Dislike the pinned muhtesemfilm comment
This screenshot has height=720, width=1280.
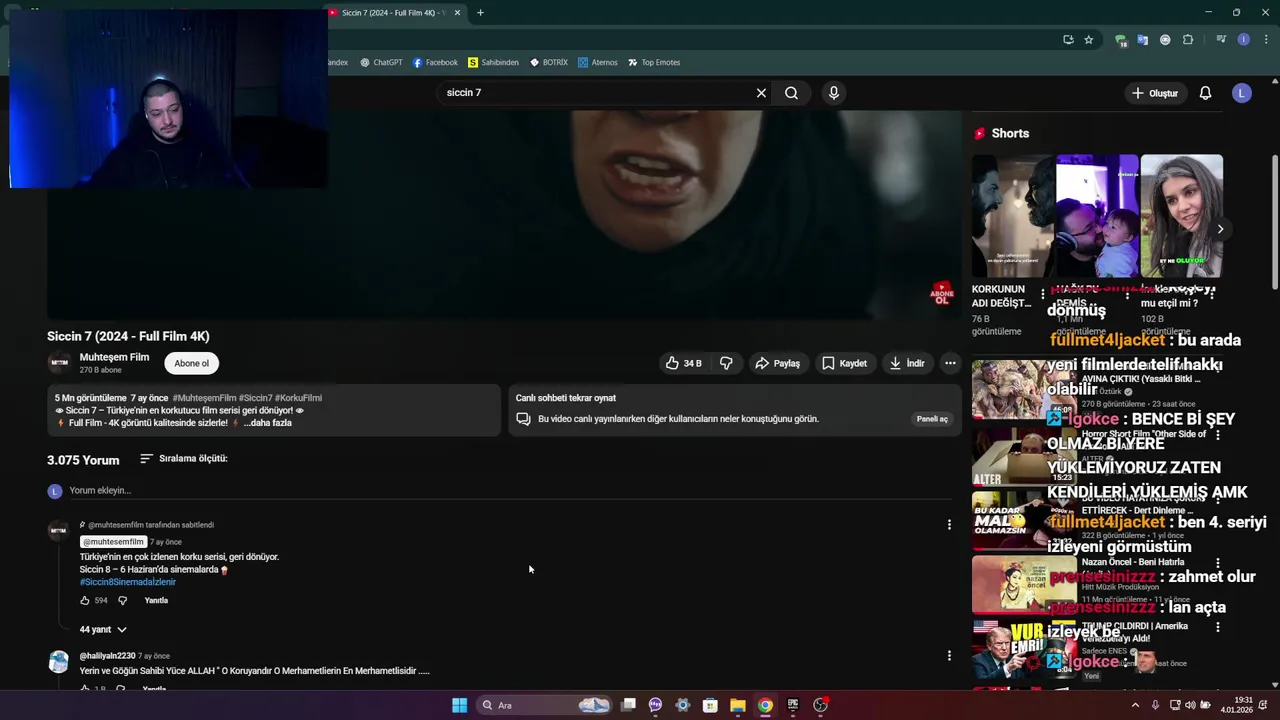click(122, 601)
